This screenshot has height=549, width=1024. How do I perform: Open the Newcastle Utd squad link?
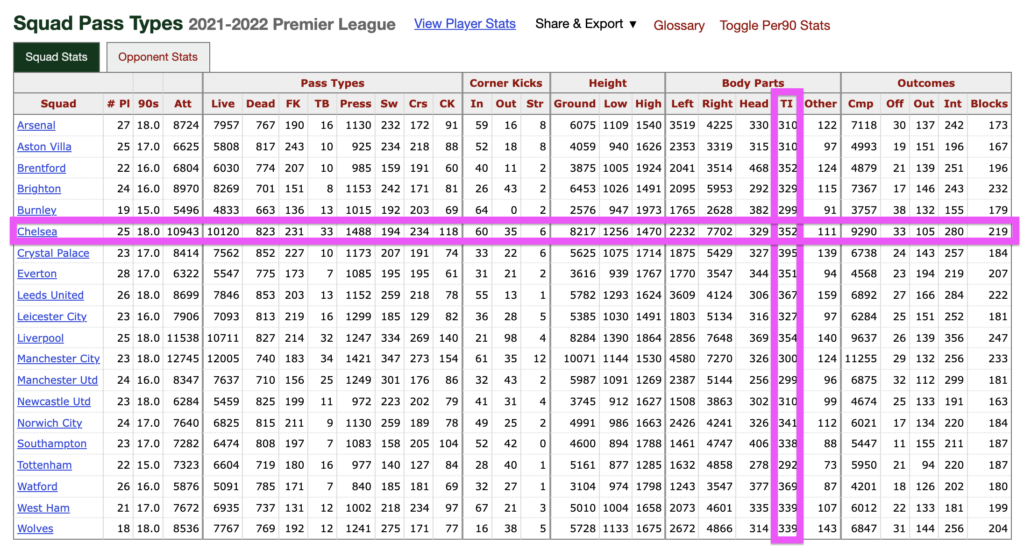(54, 401)
